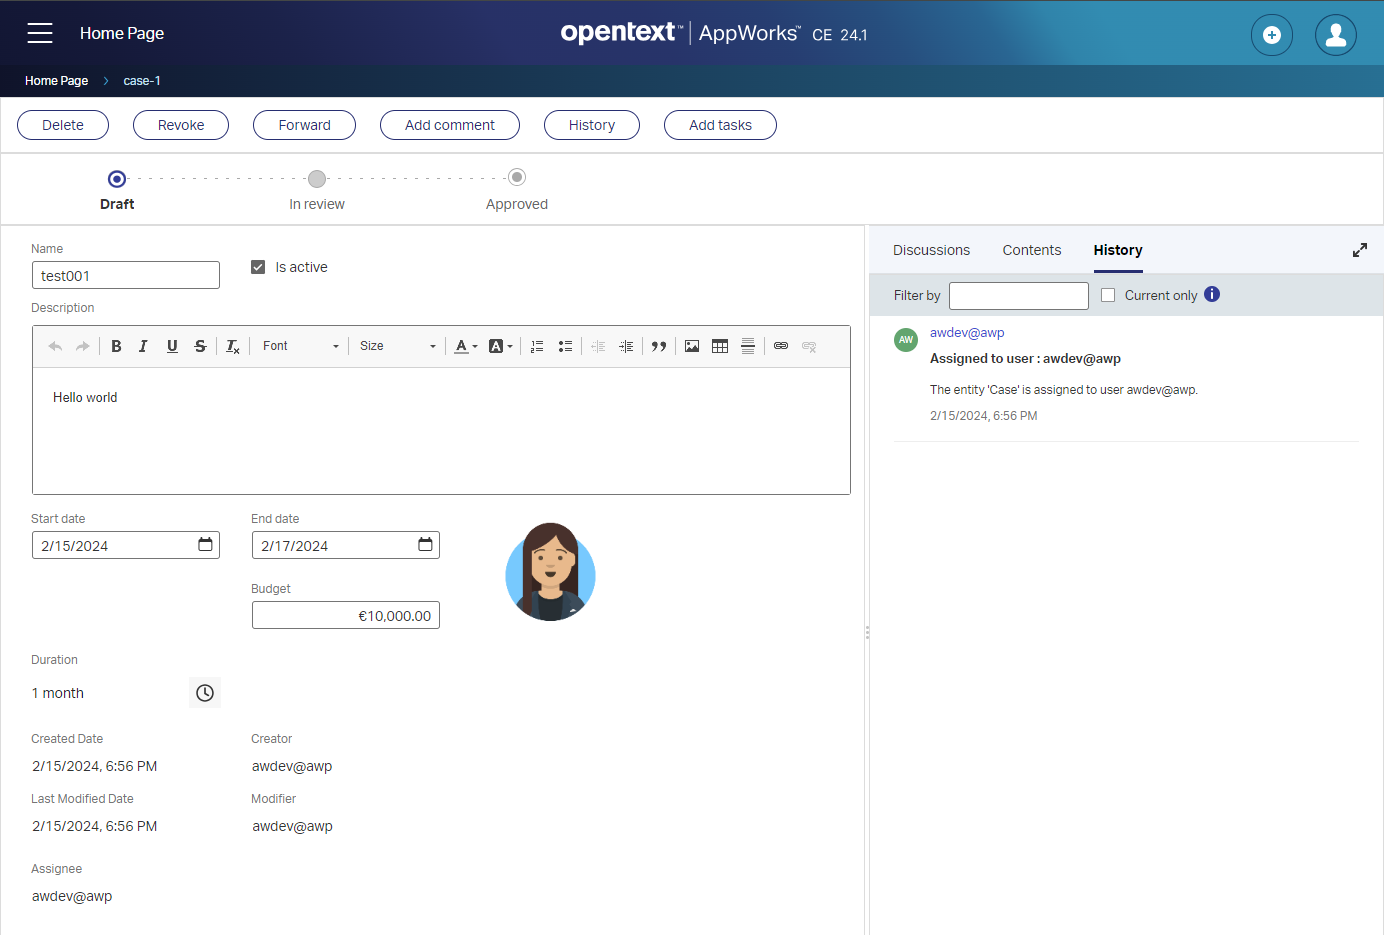
Task: Enable the Current only checkbox
Action: coord(1108,295)
